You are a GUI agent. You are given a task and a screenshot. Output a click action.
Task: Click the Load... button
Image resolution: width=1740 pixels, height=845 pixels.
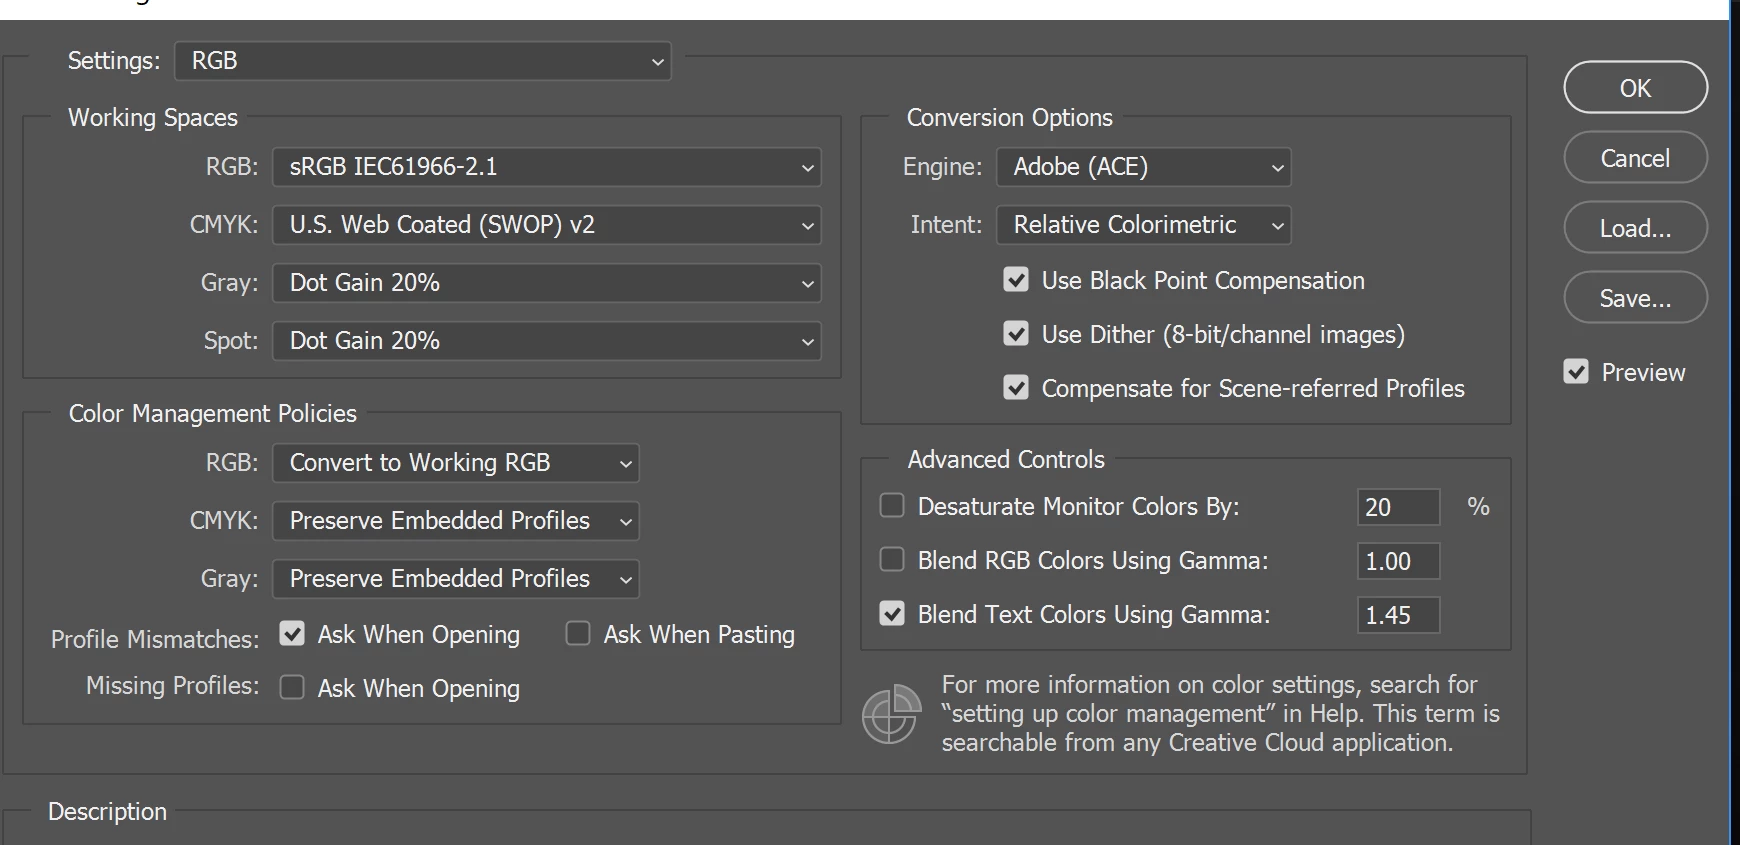pyautogui.click(x=1635, y=228)
